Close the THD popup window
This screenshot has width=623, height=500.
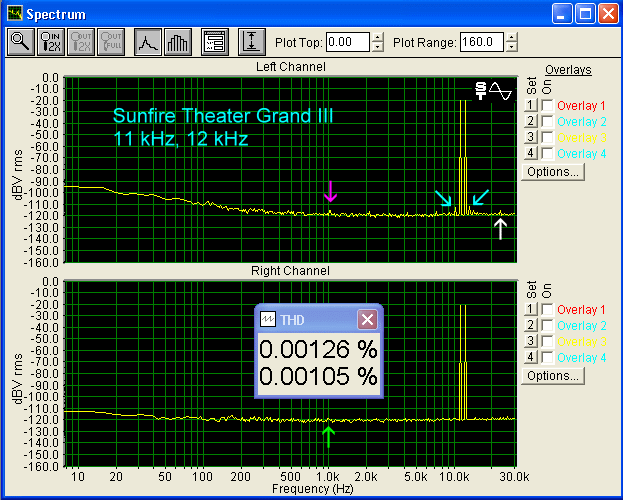[x=367, y=319]
